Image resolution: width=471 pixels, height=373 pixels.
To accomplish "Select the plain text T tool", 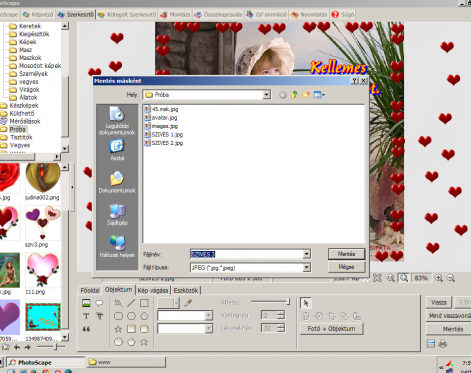I will pos(86,316).
